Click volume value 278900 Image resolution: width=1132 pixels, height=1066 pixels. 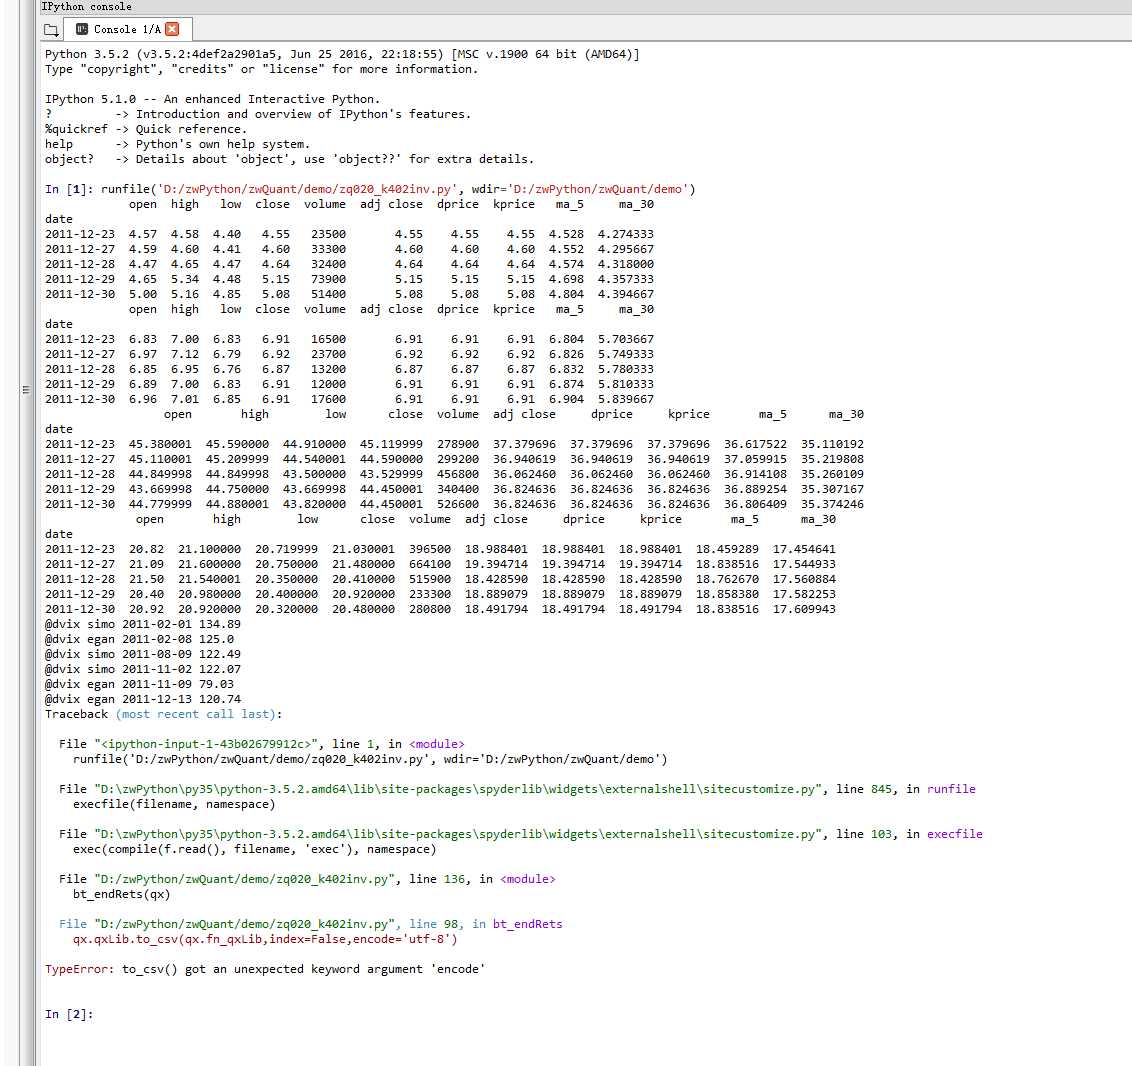click(x=458, y=444)
